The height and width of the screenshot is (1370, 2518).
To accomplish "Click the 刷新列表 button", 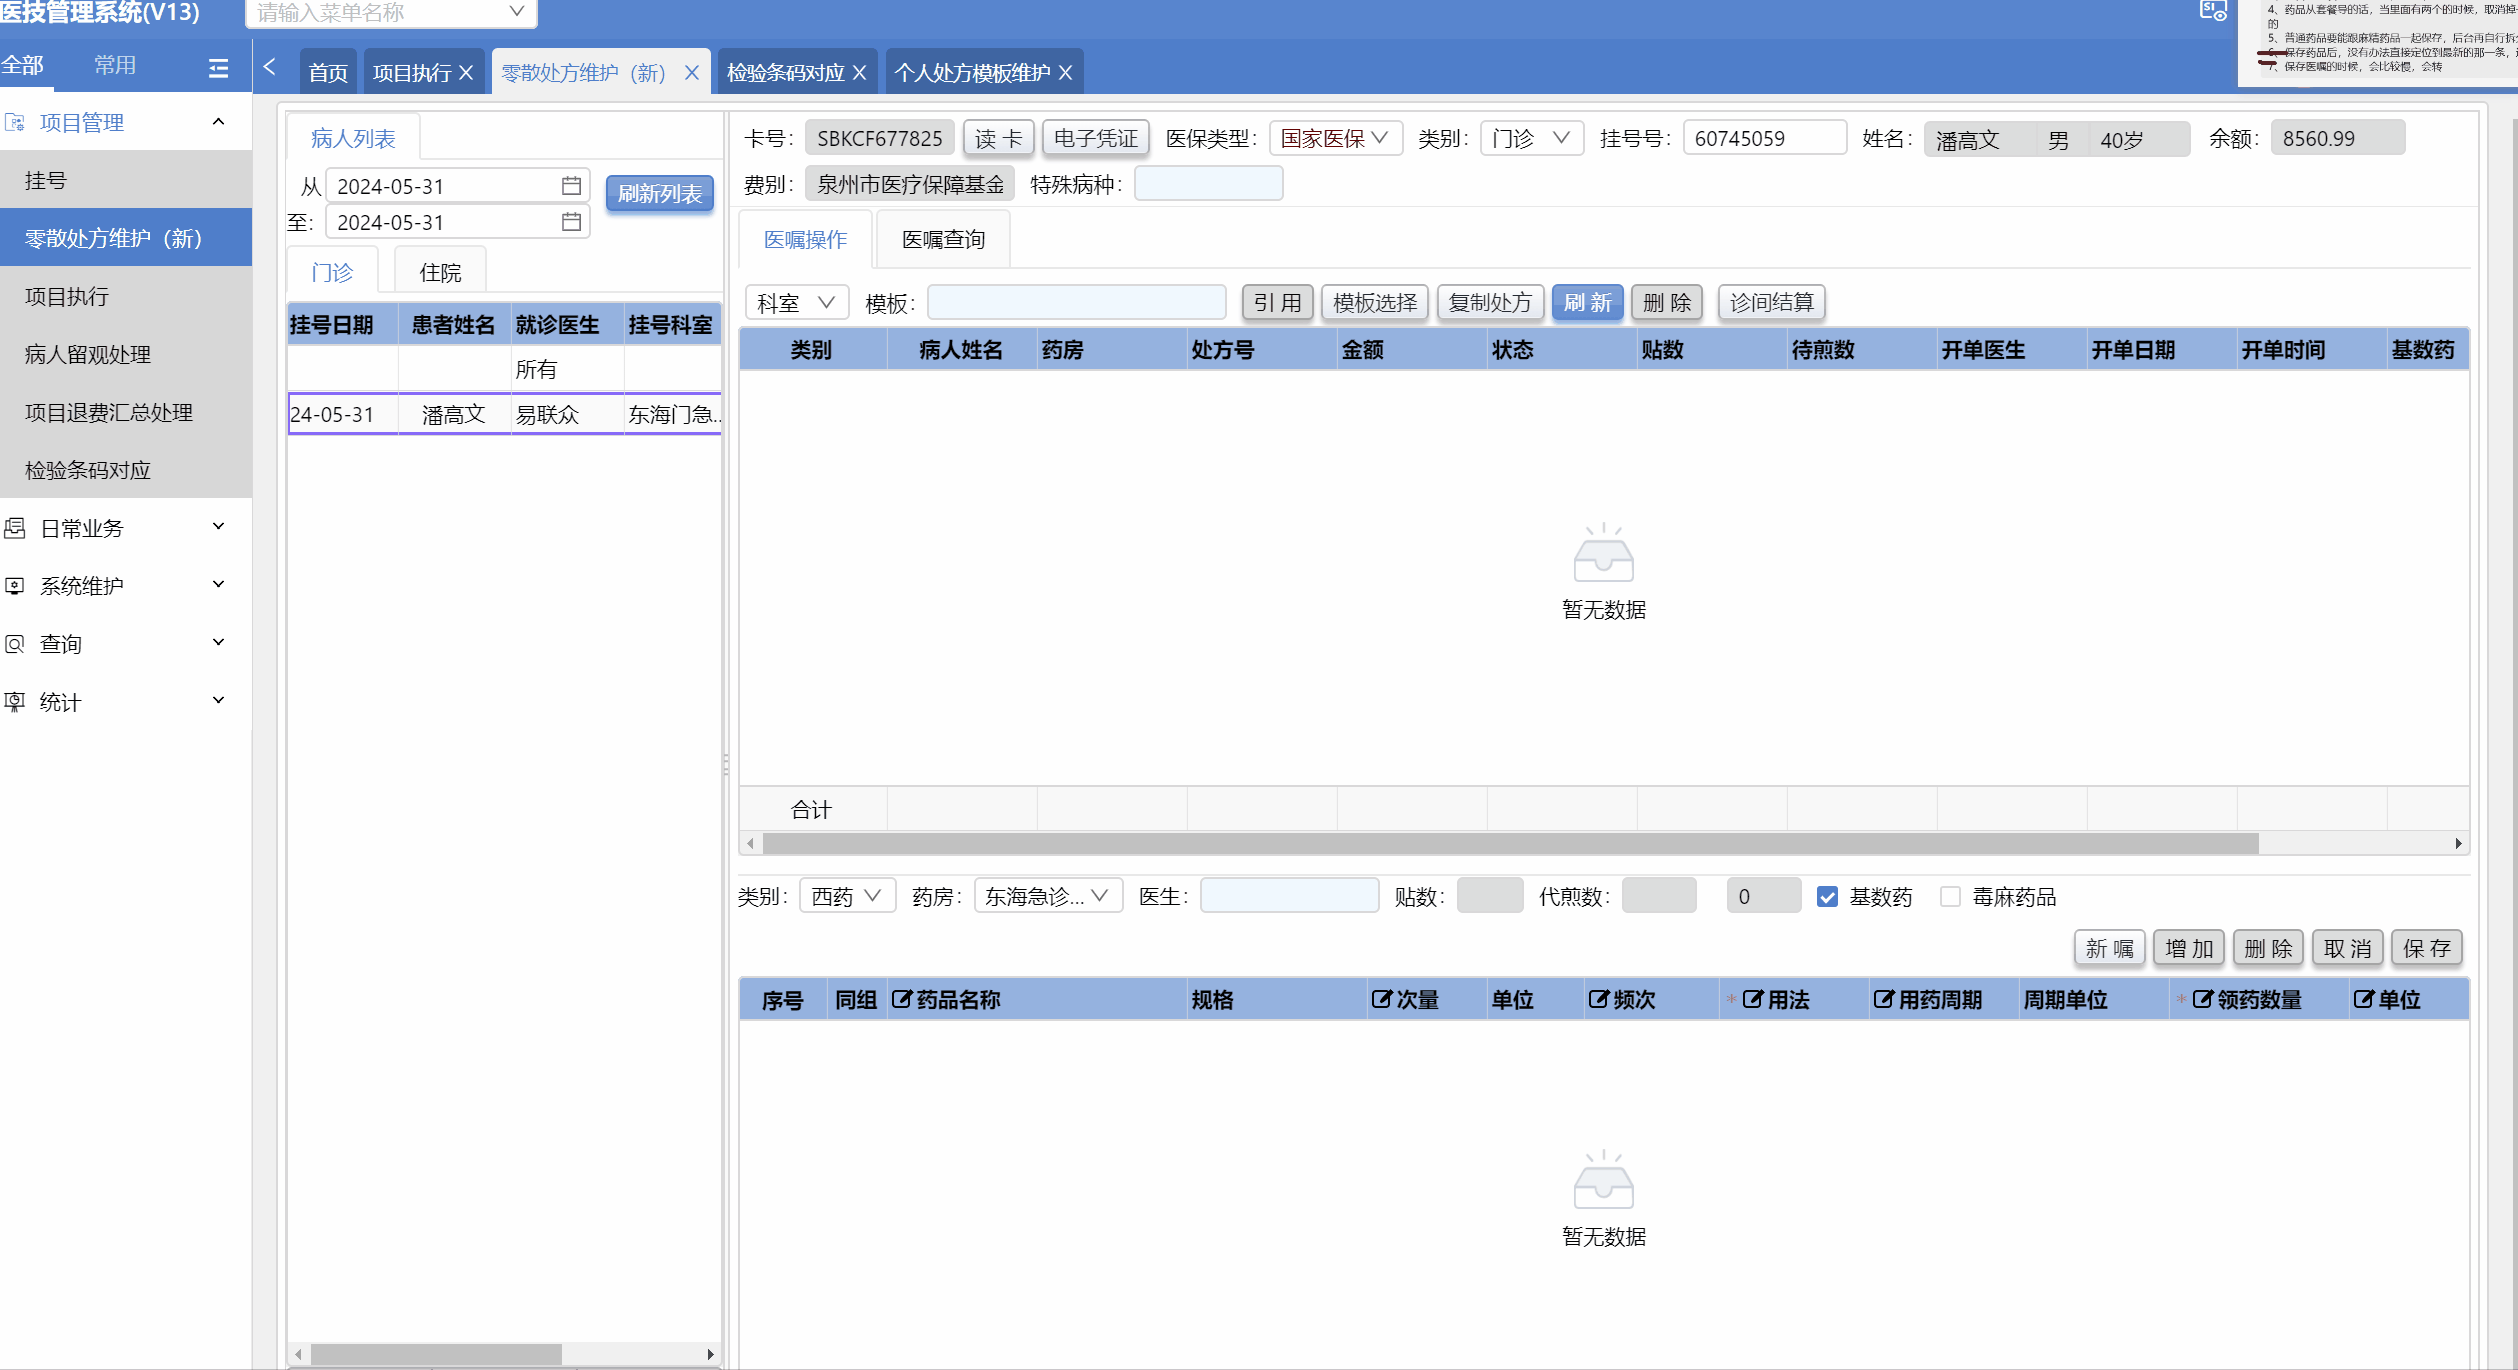I will pyautogui.click(x=659, y=194).
